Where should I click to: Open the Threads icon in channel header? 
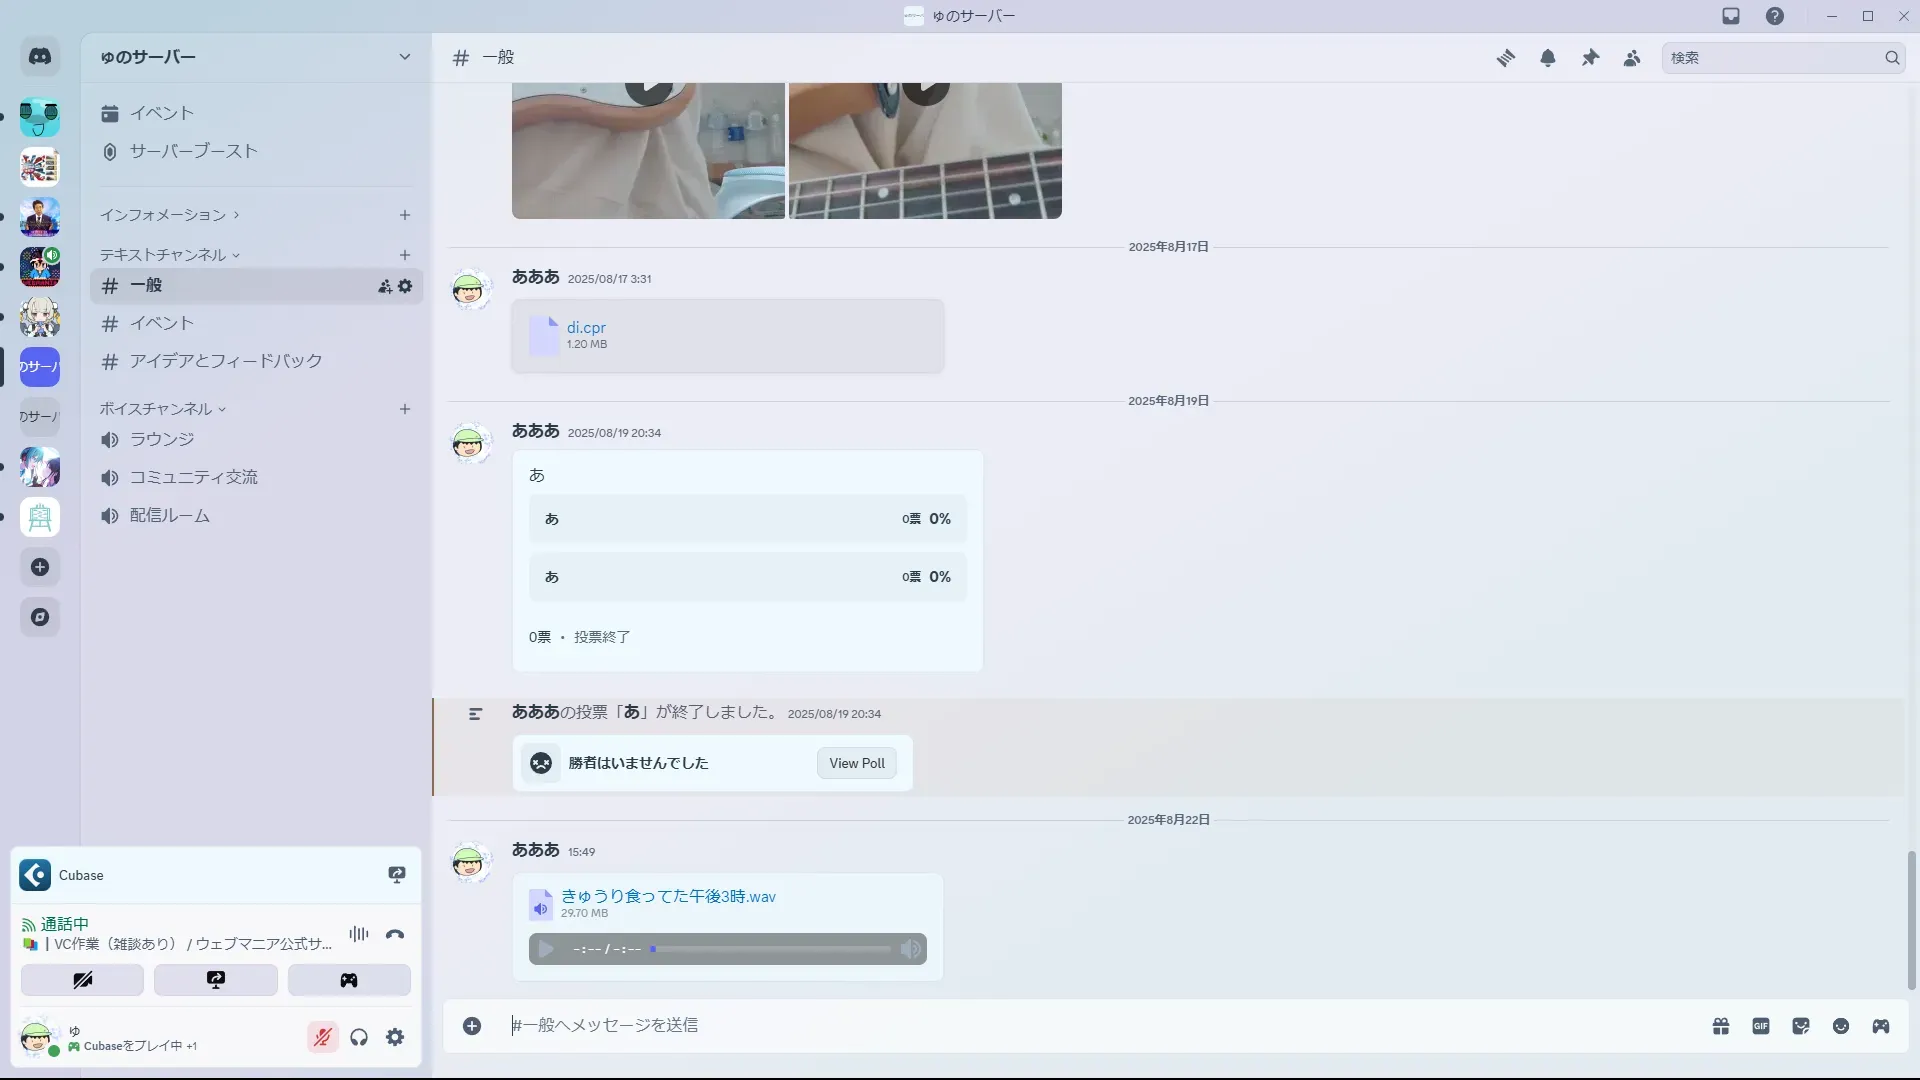(x=1505, y=58)
